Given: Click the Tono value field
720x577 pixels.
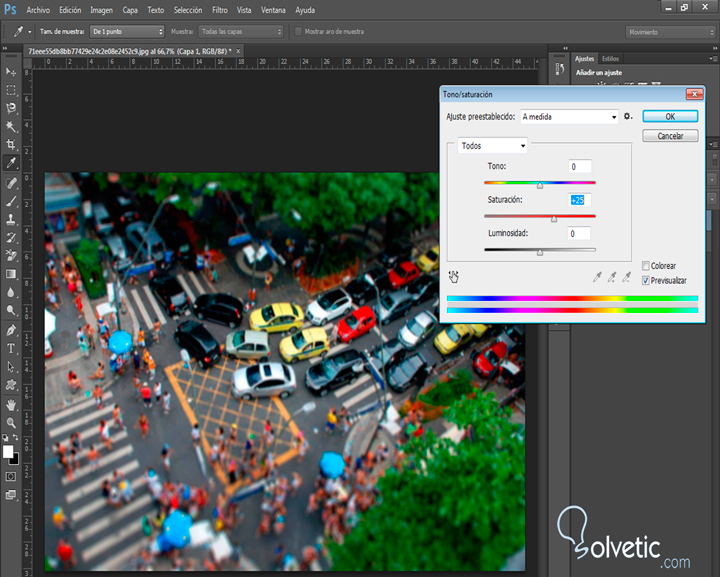Looking at the screenshot, I should coord(579,167).
